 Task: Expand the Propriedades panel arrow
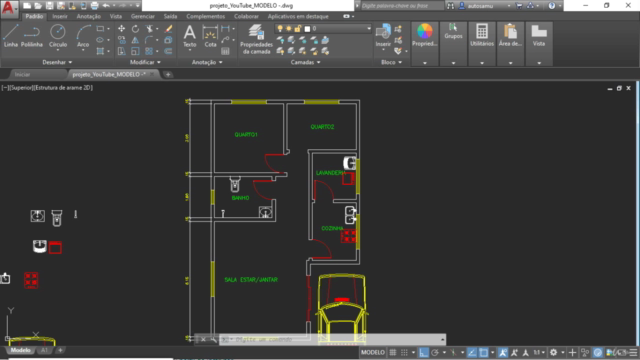coord(424,63)
